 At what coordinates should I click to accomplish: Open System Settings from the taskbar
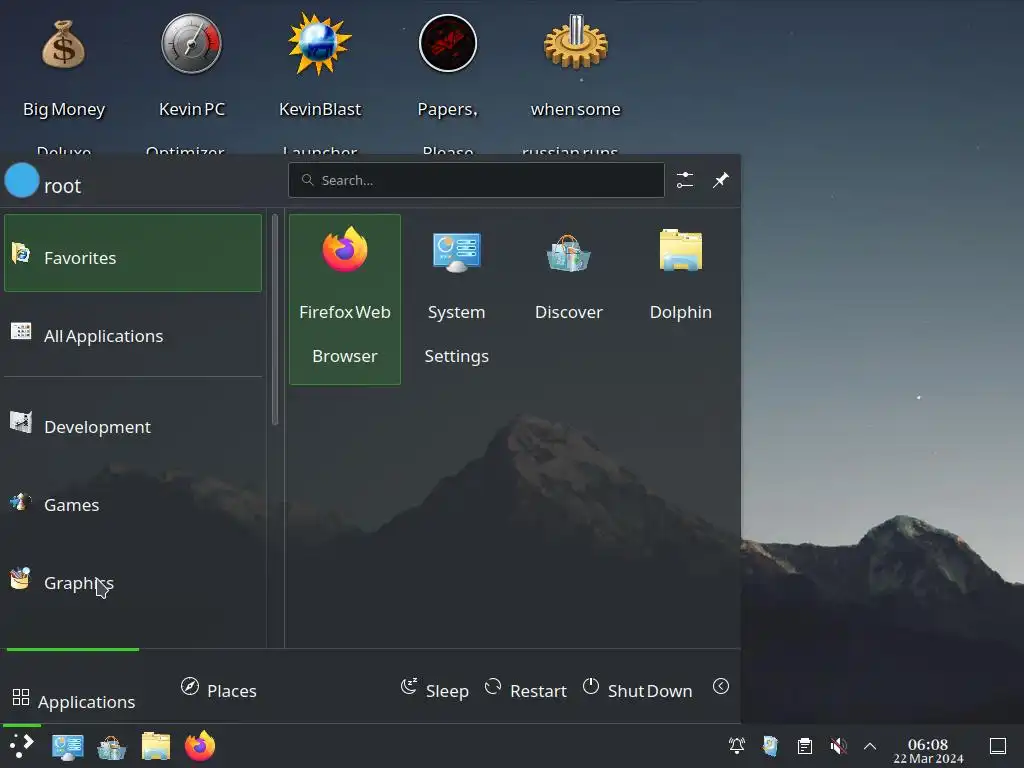click(x=67, y=746)
